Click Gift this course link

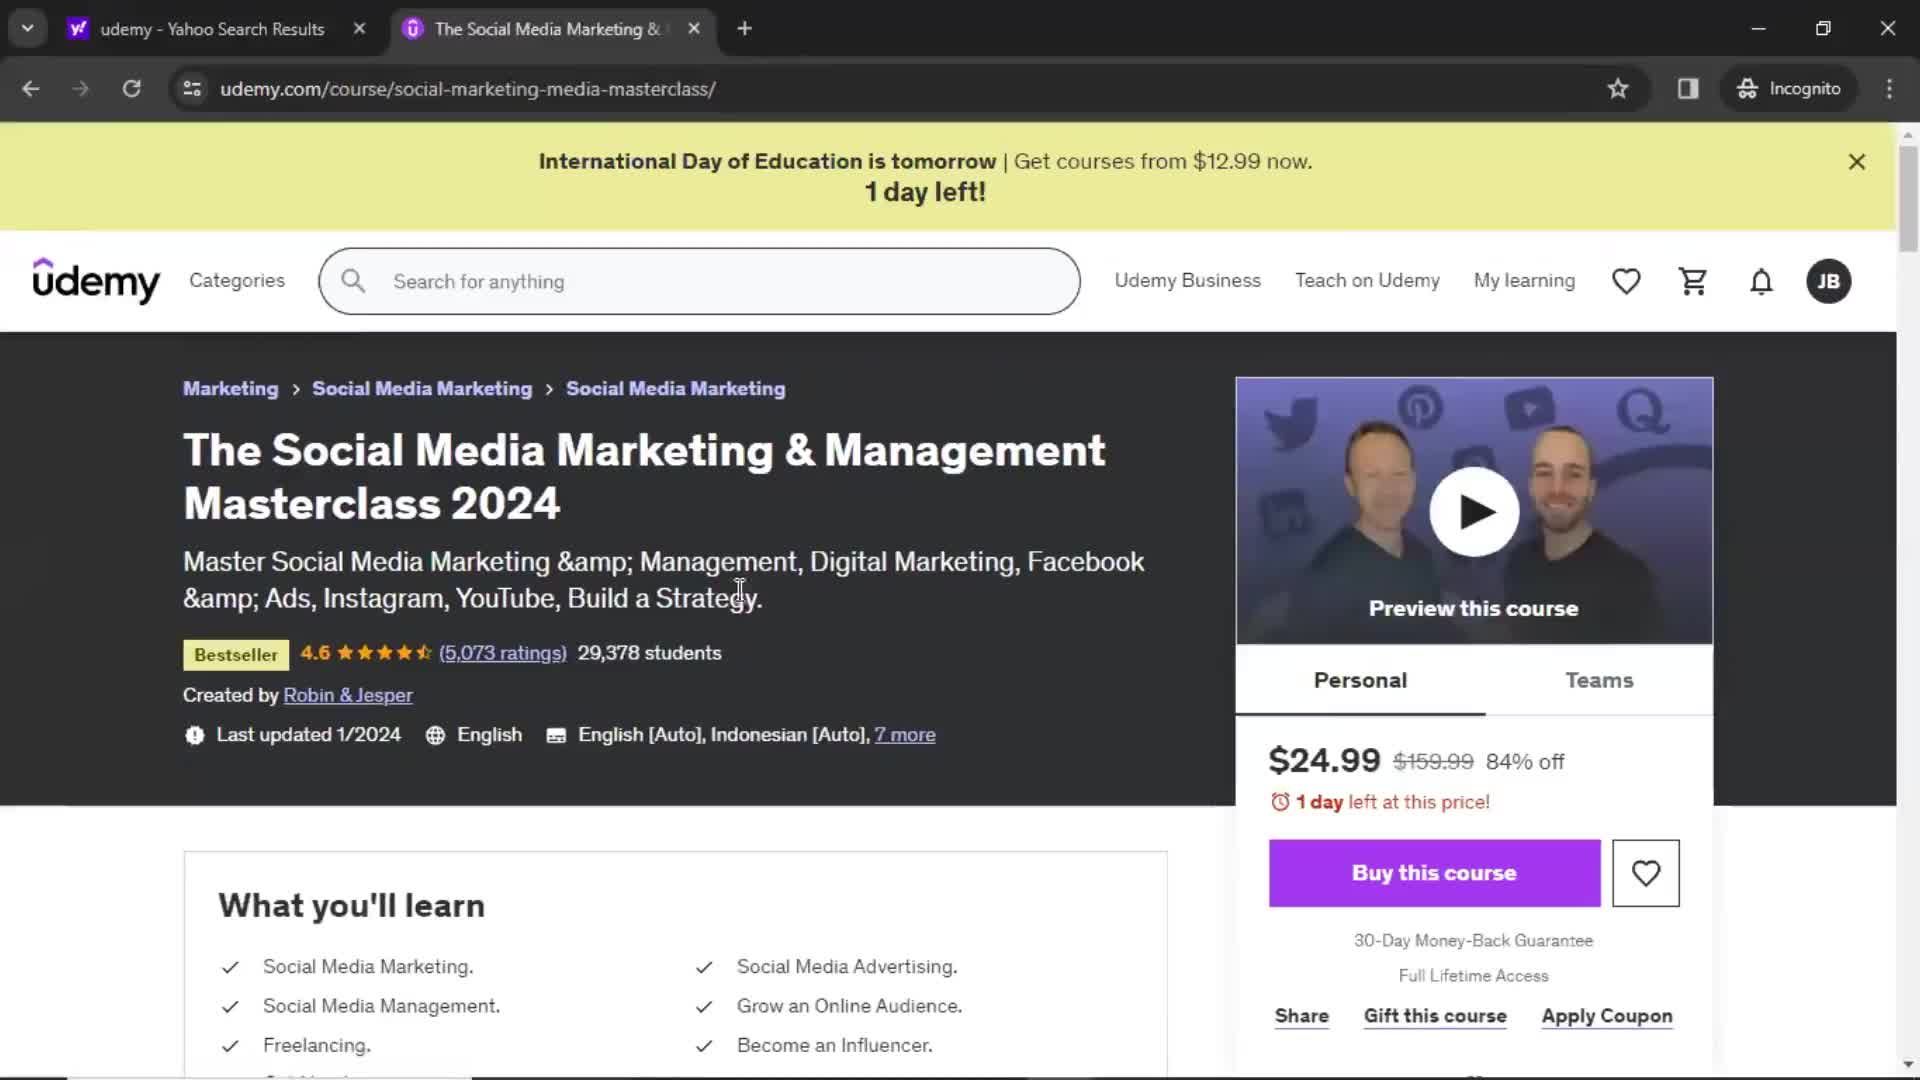point(1435,1015)
